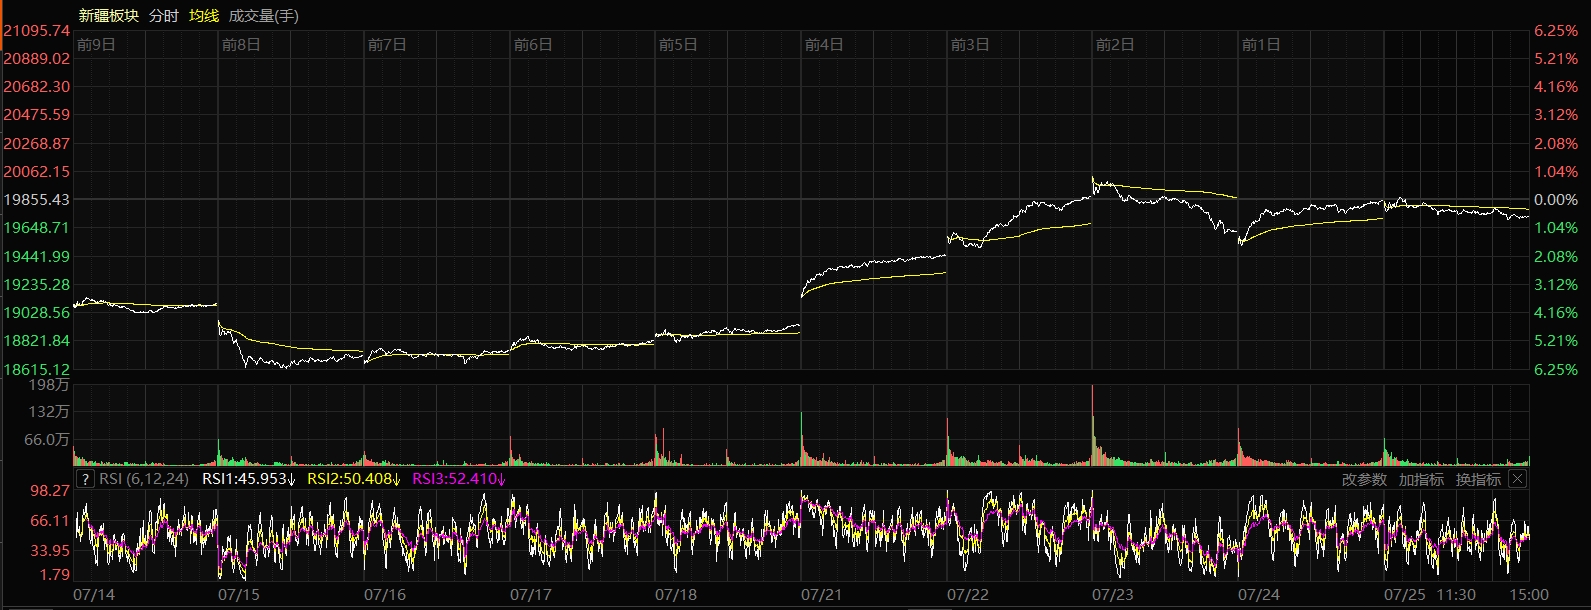Click 加指标 to add an indicator
This screenshot has height=610, width=1591.
pyautogui.click(x=1421, y=479)
